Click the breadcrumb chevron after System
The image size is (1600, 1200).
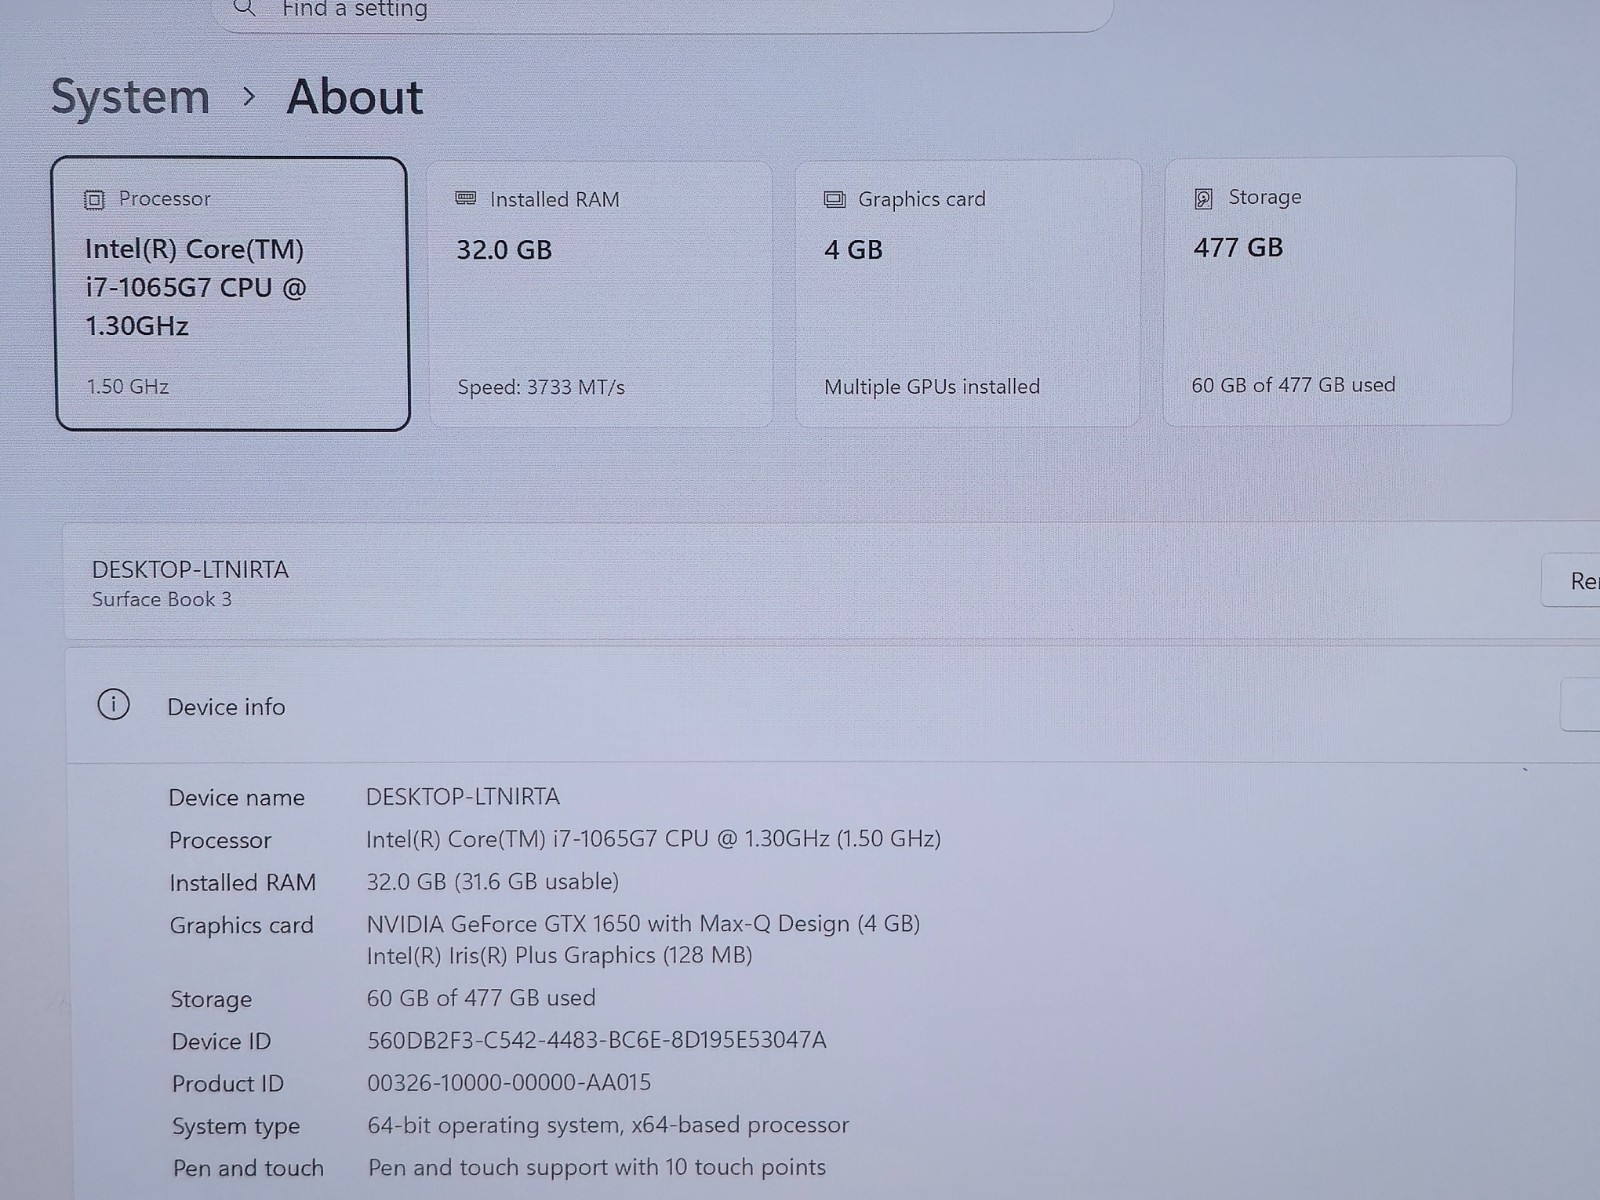(x=249, y=97)
